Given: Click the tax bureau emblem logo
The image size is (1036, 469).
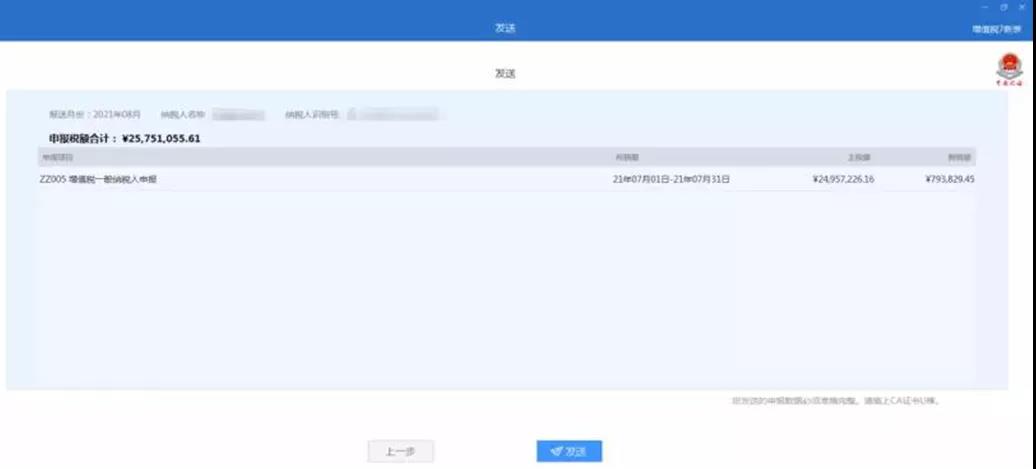Looking at the screenshot, I should click(x=1009, y=69).
